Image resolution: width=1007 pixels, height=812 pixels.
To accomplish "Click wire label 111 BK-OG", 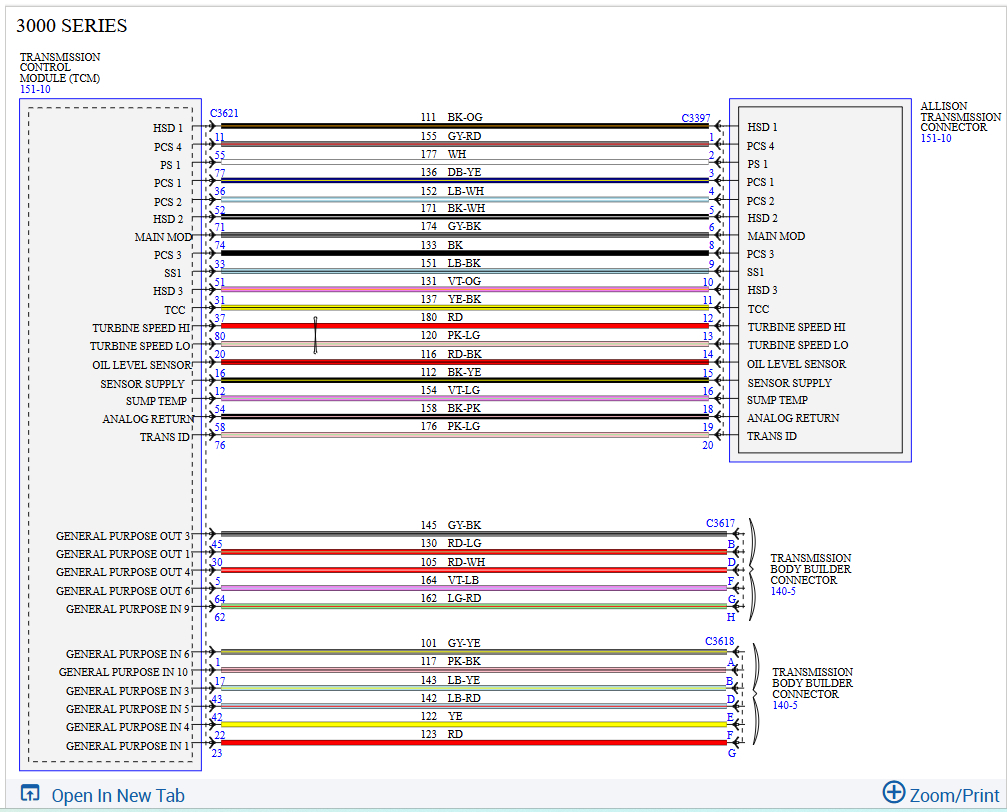I will click(451, 117).
